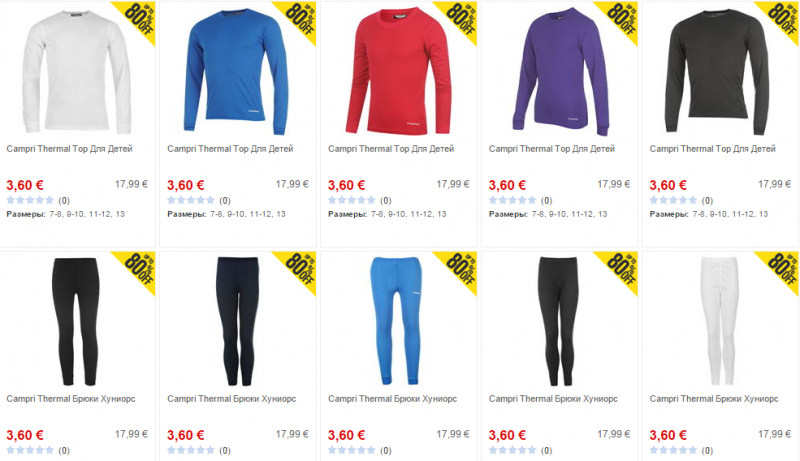The image size is (800, 461).
Task: Click star rating under white thermal pants
Action: tap(673, 450)
